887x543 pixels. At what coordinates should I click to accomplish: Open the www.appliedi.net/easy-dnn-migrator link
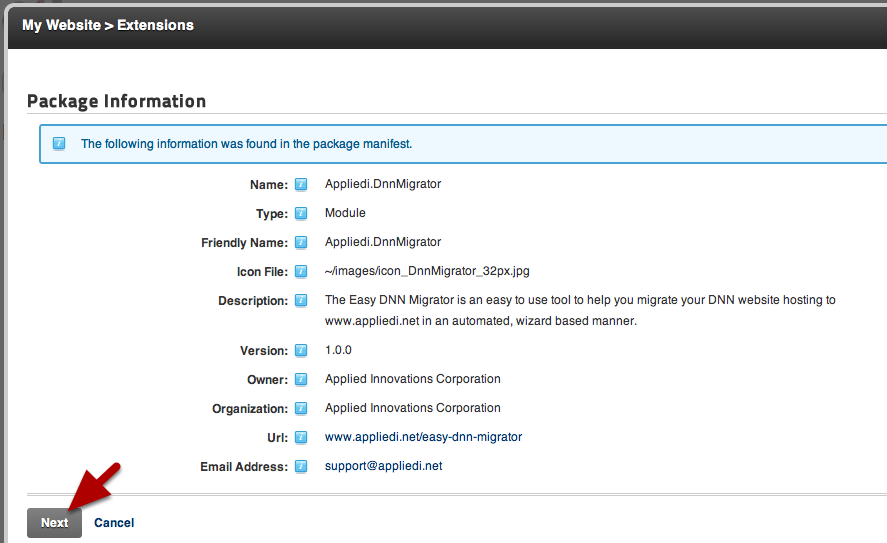coord(423,437)
